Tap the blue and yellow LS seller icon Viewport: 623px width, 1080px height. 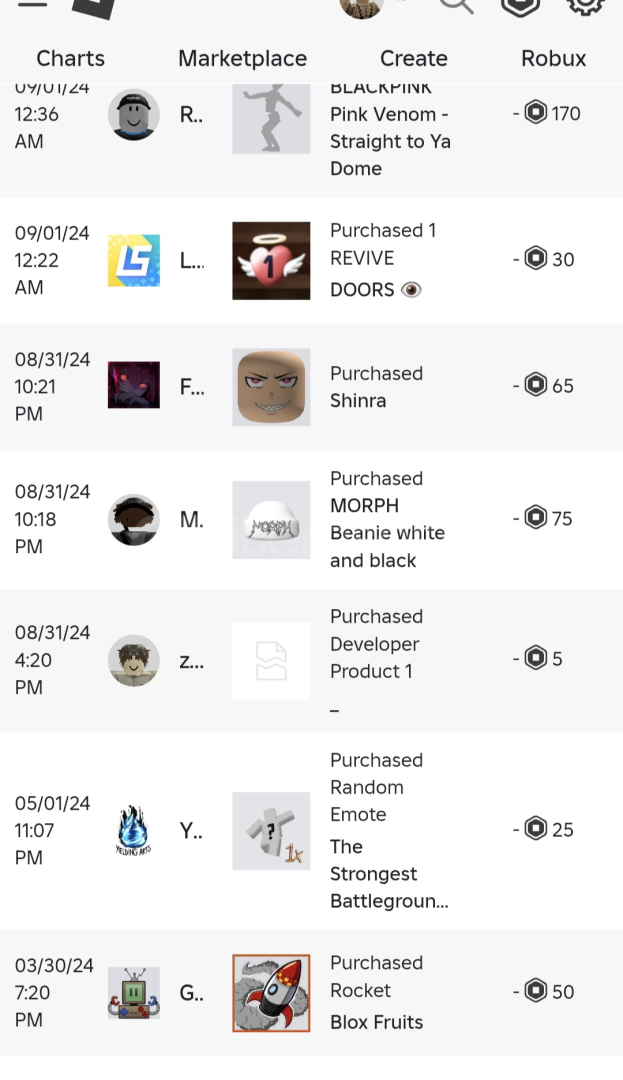pyautogui.click(x=133, y=260)
